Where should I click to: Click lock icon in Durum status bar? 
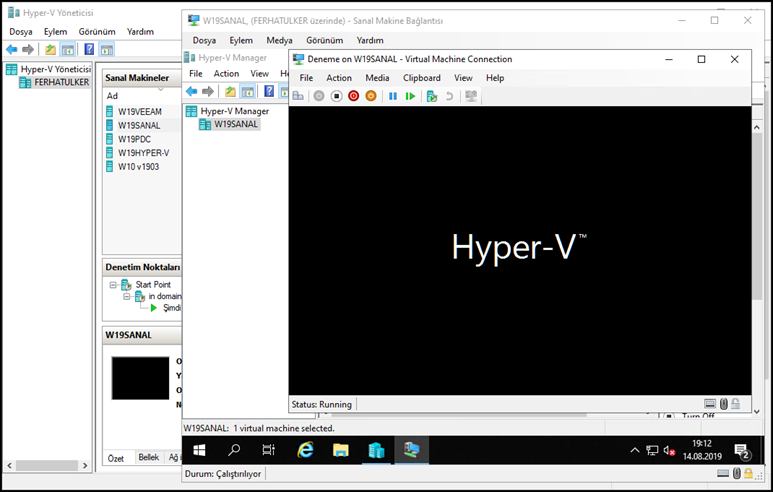coord(748,474)
